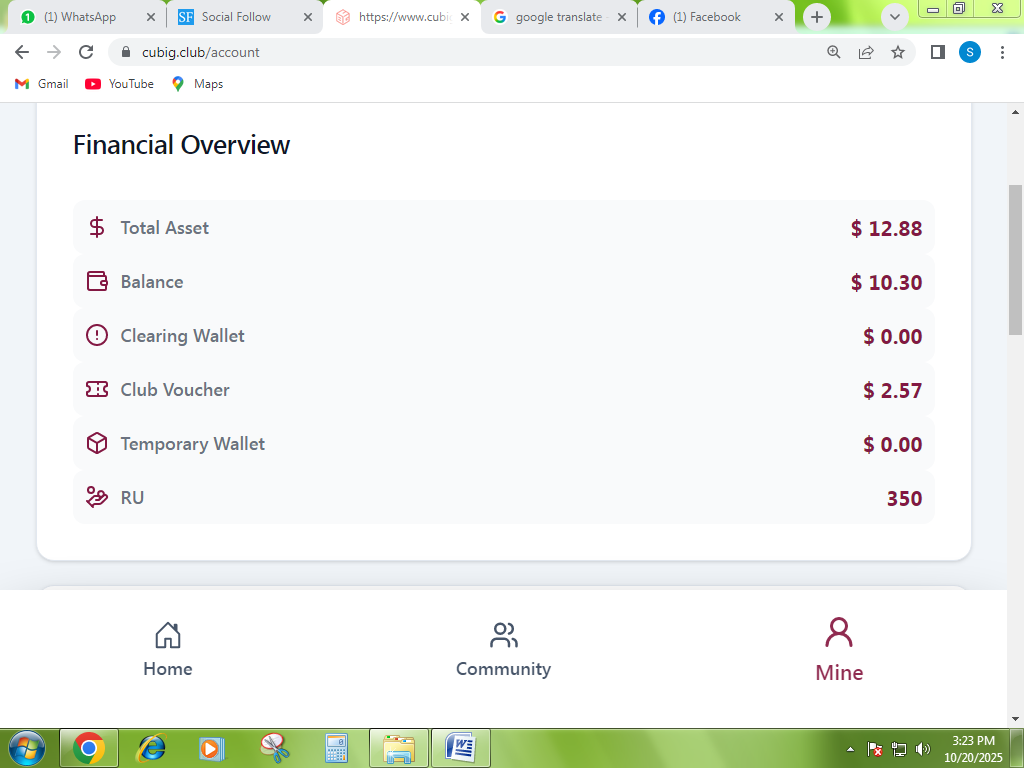The height and width of the screenshot is (768, 1024).
Task: Expand the tab search dropdown arrow
Action: (894, 17)
